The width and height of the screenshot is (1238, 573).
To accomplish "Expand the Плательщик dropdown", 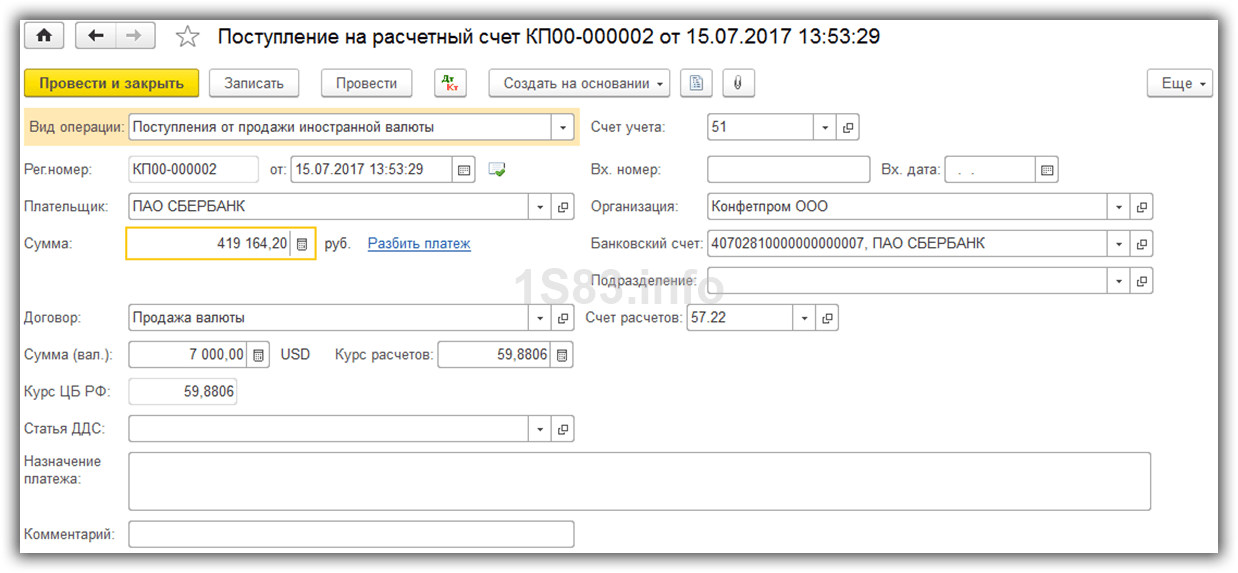I will coord(540,207).
